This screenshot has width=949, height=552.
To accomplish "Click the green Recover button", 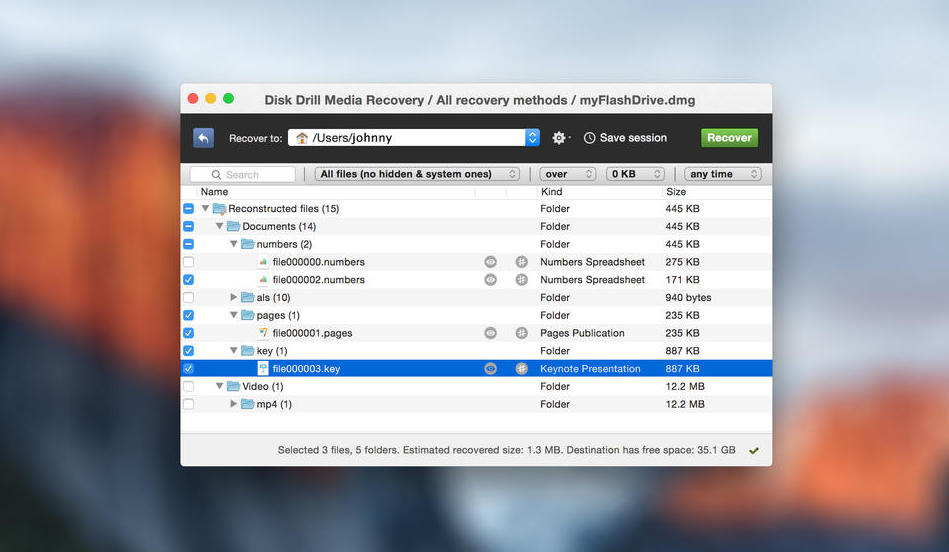I will tap(729, 138).
